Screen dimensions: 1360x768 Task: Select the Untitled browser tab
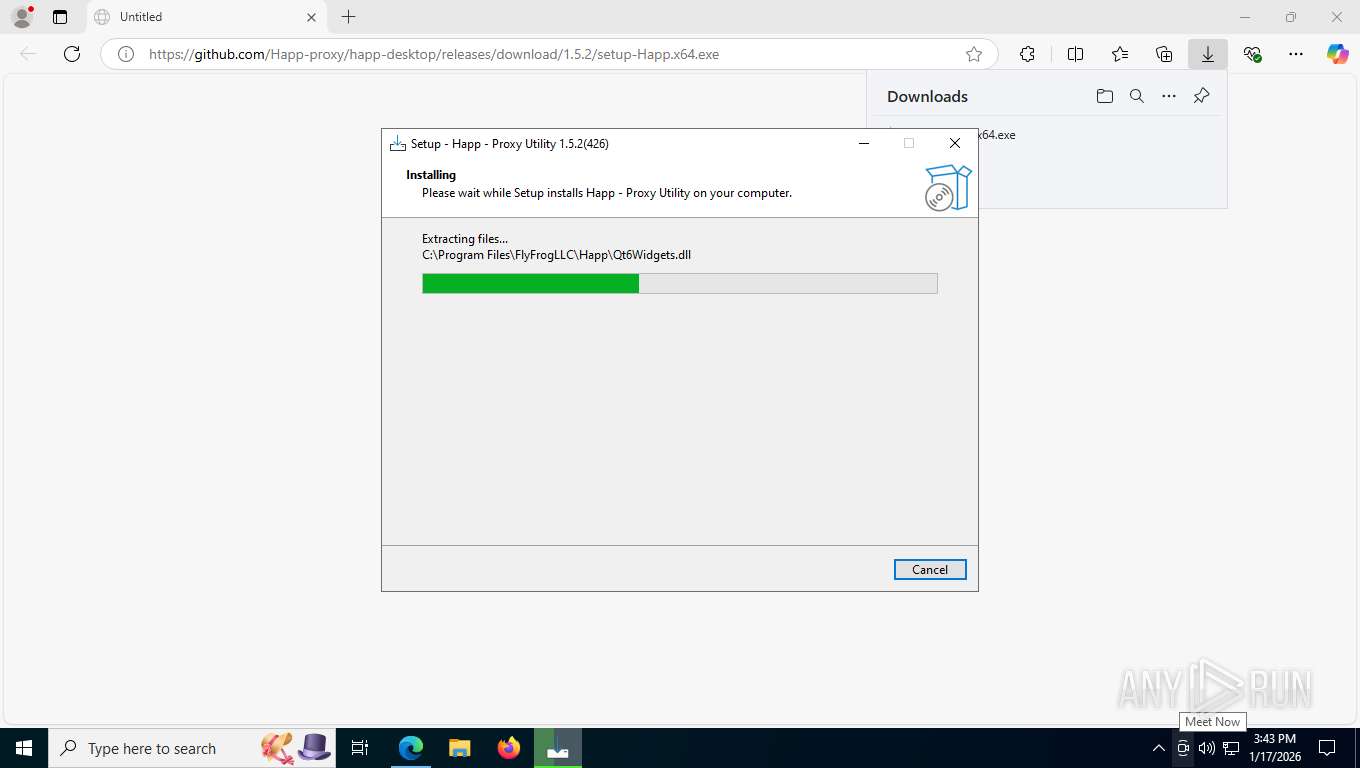click(205, 17)
